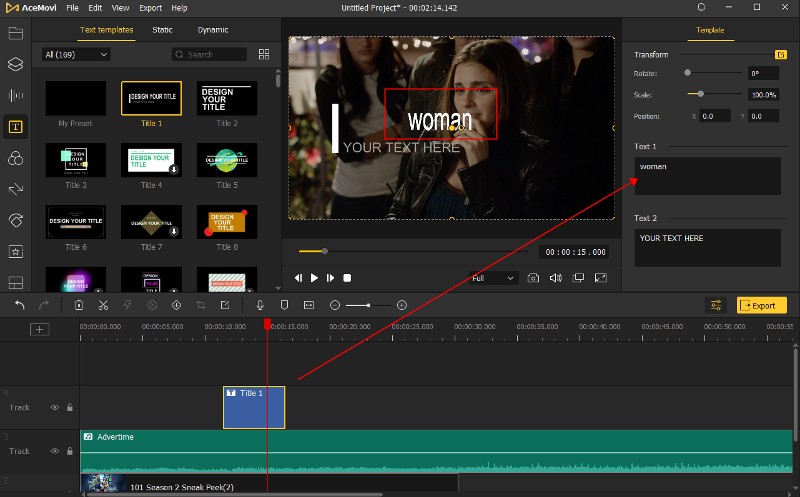This screenshot has width=800, height=497.
Task: Click the fit-to-timeline icon
Action: [309, 305]
